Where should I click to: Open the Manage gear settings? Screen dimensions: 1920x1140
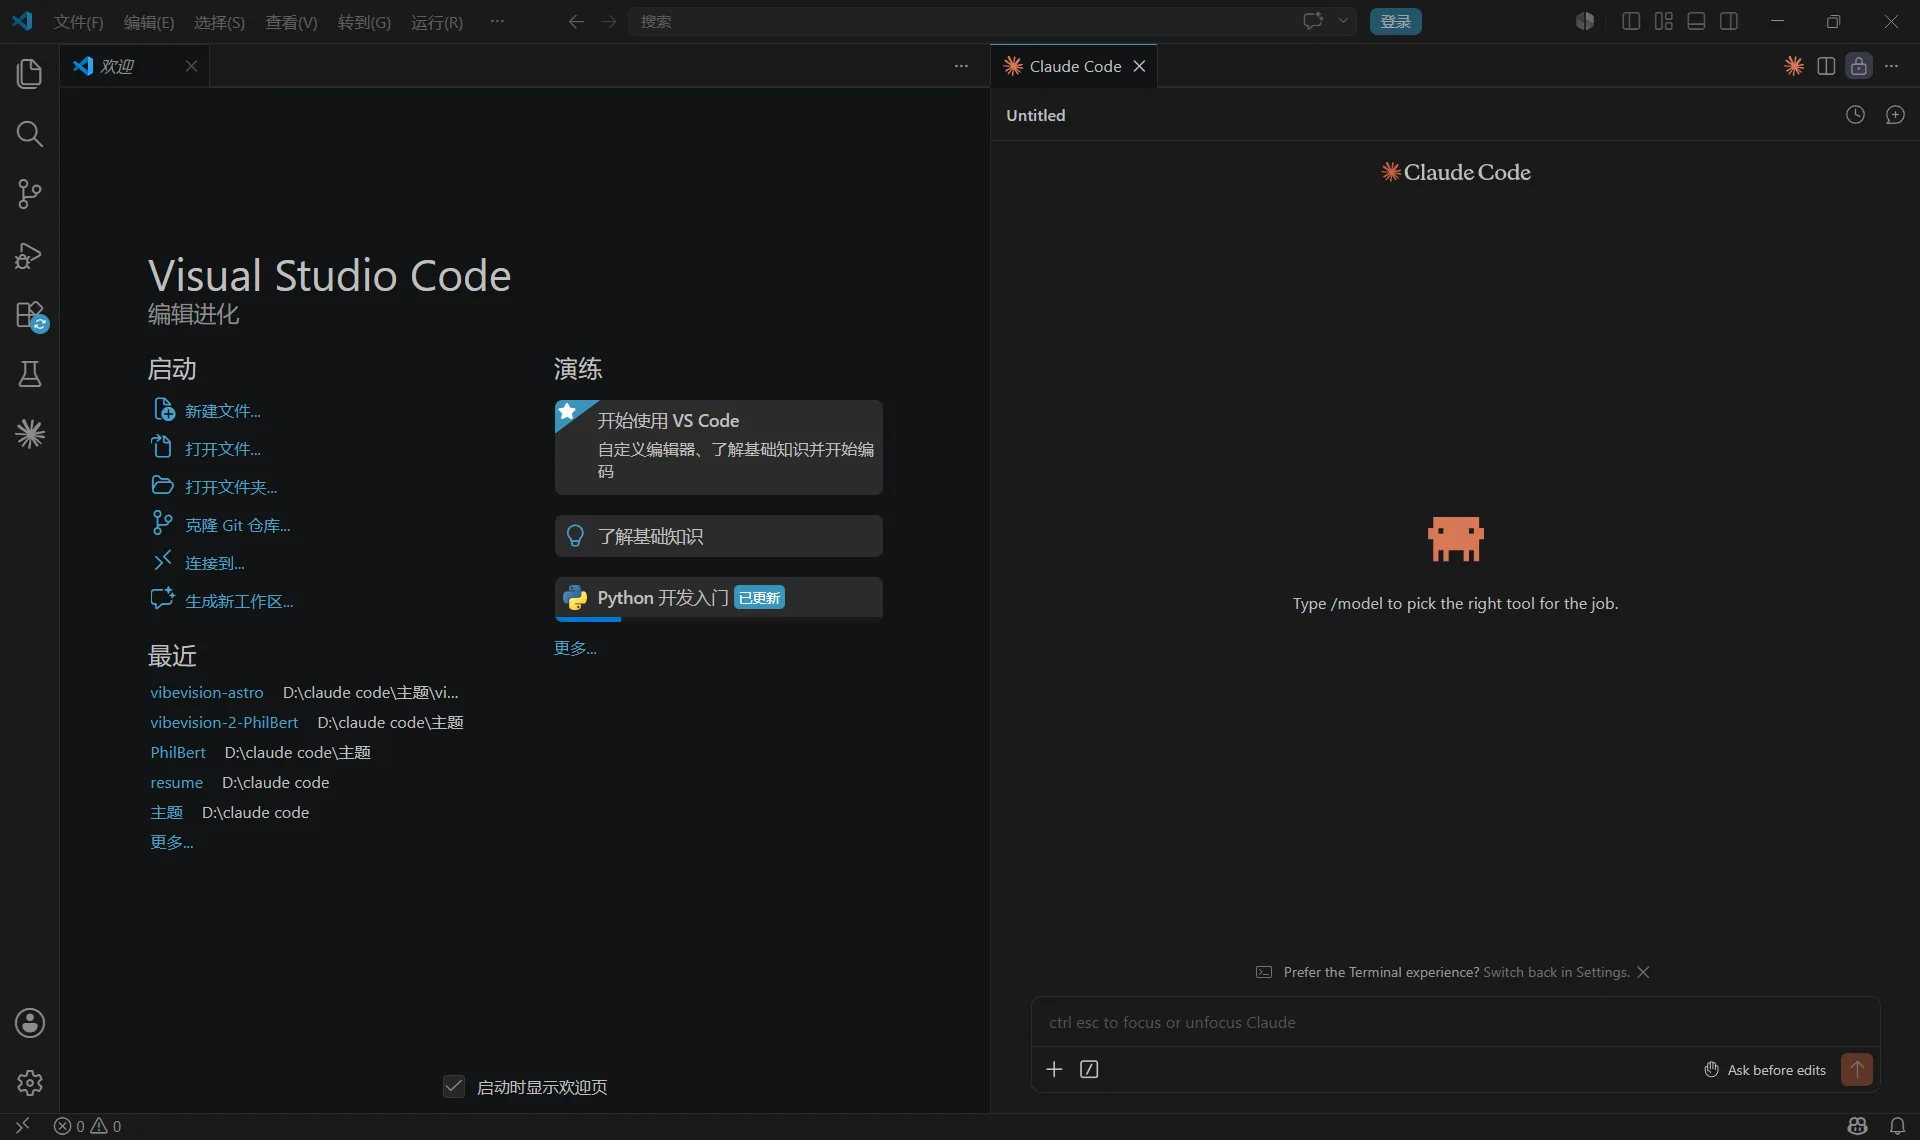point(29,1083)
